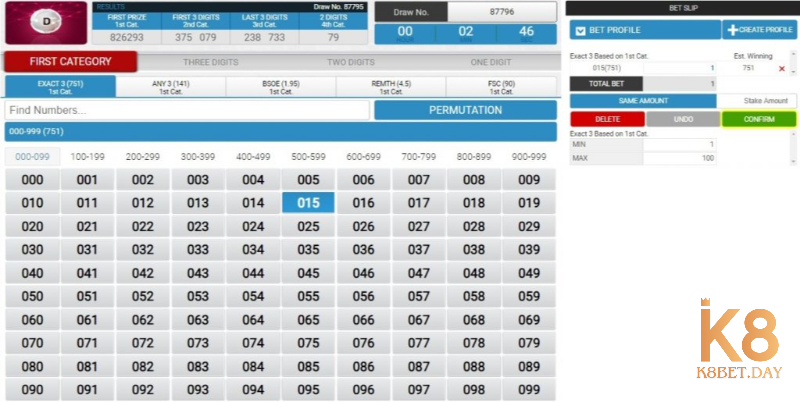The image size is (800, 402).
Task: Toggle the Bet Profile checkbox icon
Action: [580, 30]
